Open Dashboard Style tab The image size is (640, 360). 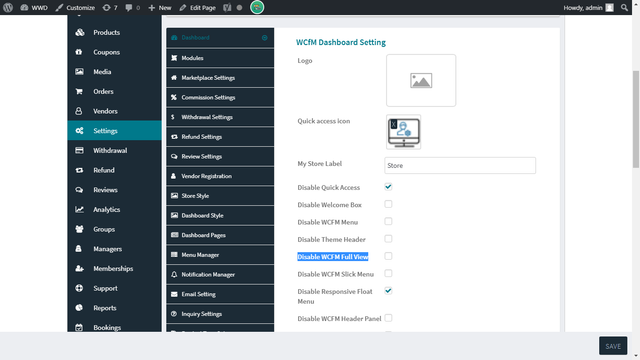pyautogui.click(x=220, y=216)
